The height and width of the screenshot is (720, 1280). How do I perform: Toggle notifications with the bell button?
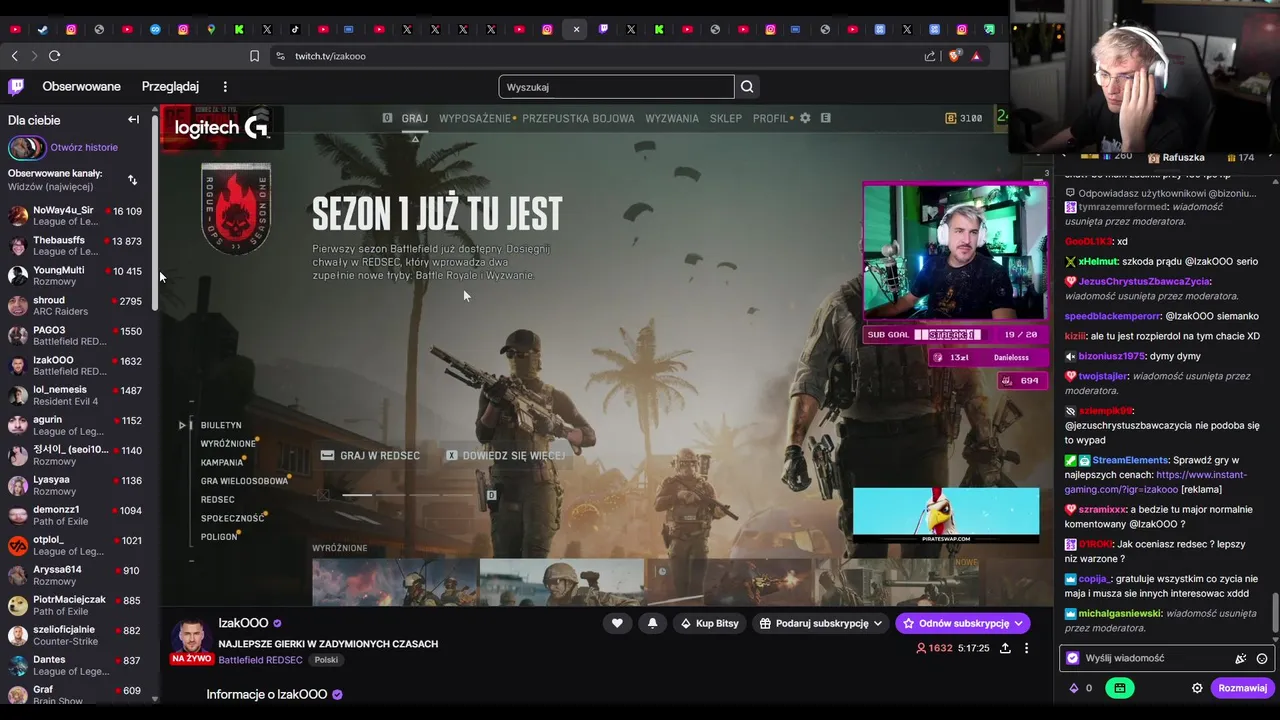pyautogui.click(x=652, y=623)
